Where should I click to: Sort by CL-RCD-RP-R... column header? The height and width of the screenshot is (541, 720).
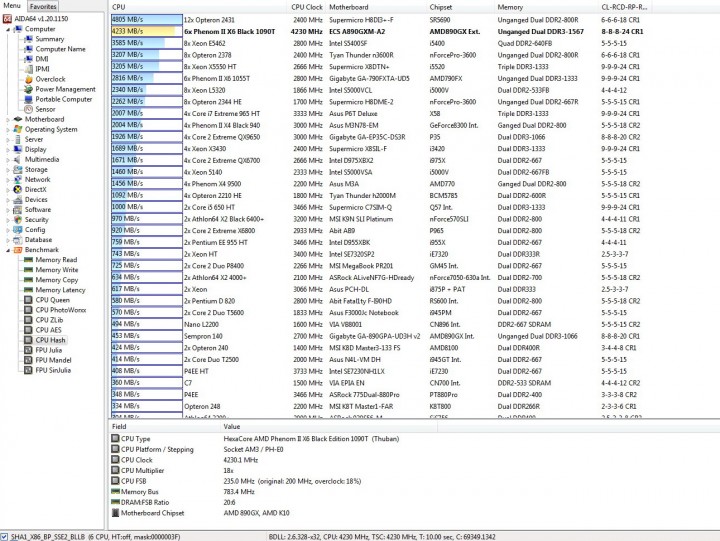pyautogui.click(x=625, y=7)
